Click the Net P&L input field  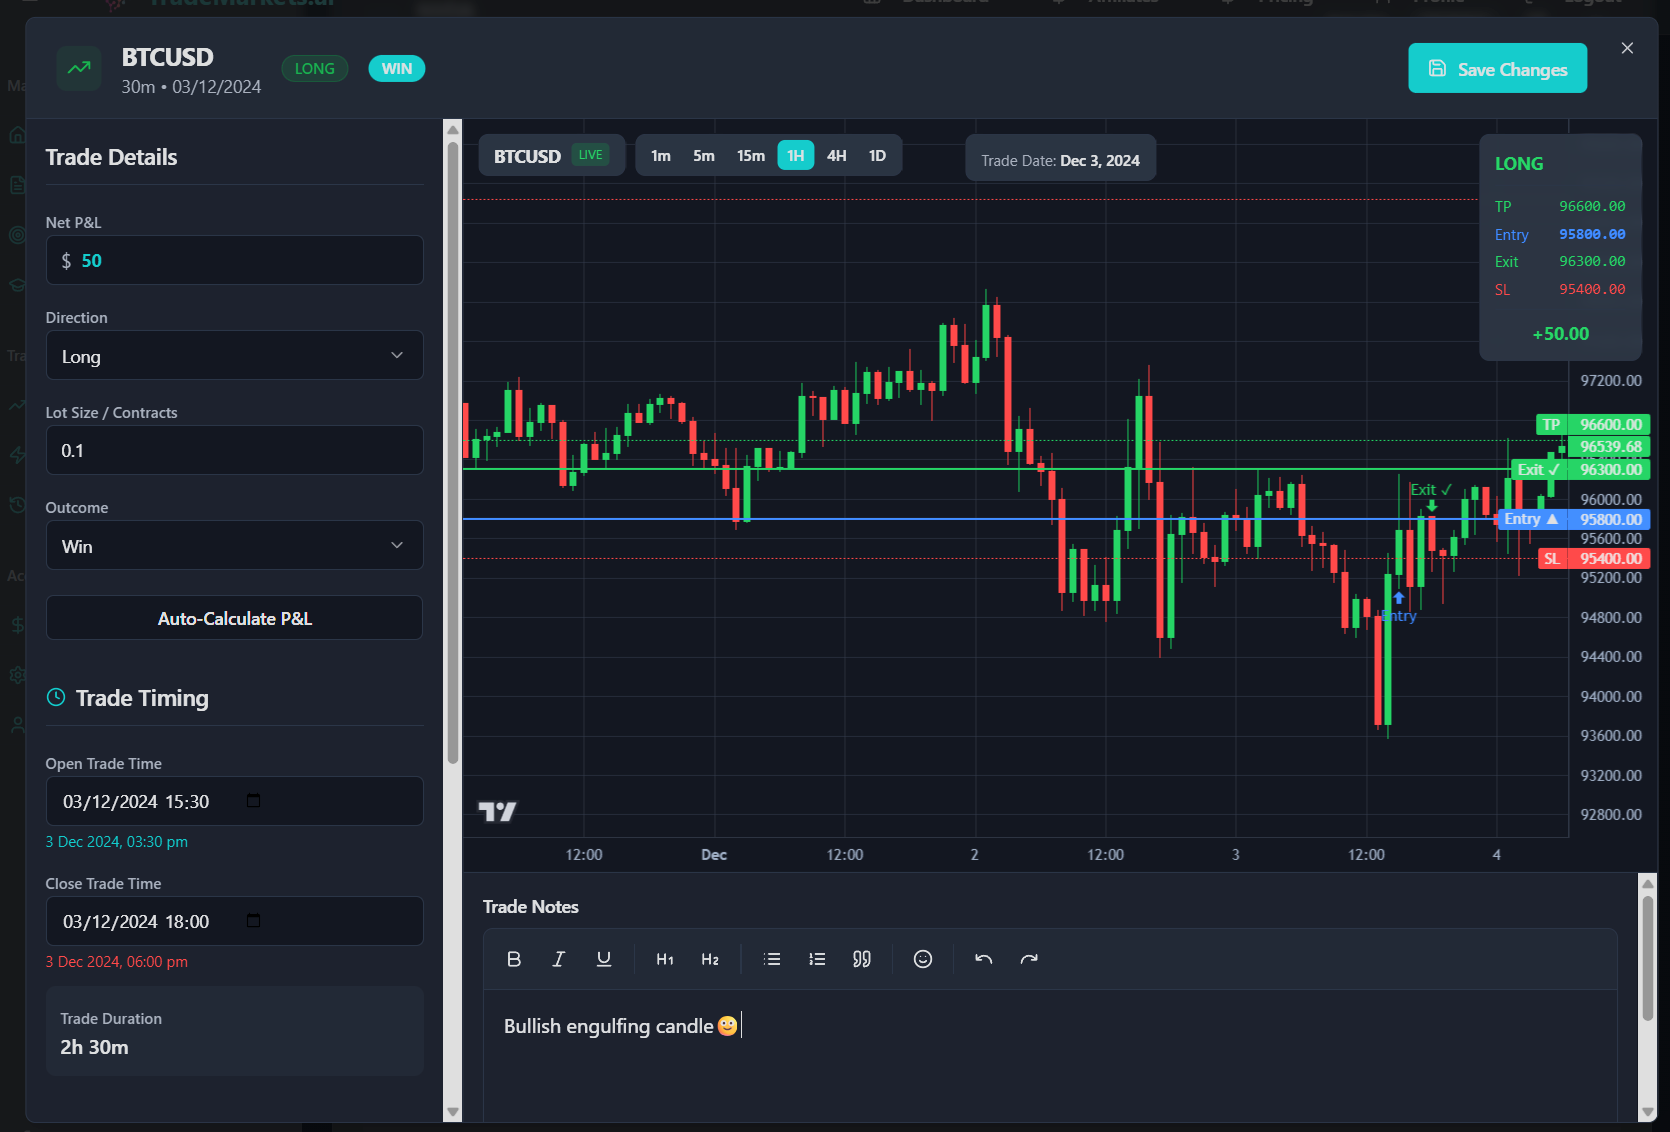click(x=234, y=260)
